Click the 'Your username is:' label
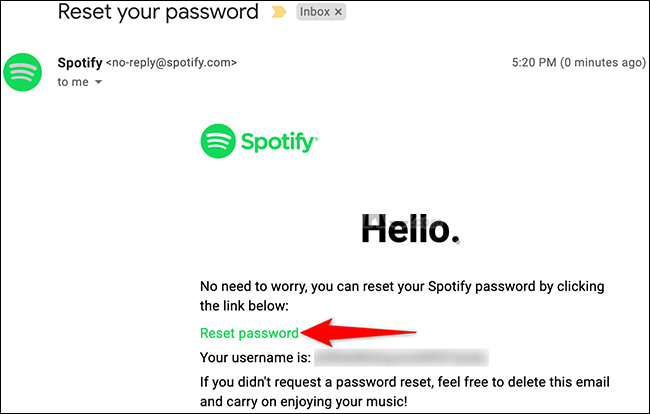This screenshot has width=650, height=414. tap(255, 357)
